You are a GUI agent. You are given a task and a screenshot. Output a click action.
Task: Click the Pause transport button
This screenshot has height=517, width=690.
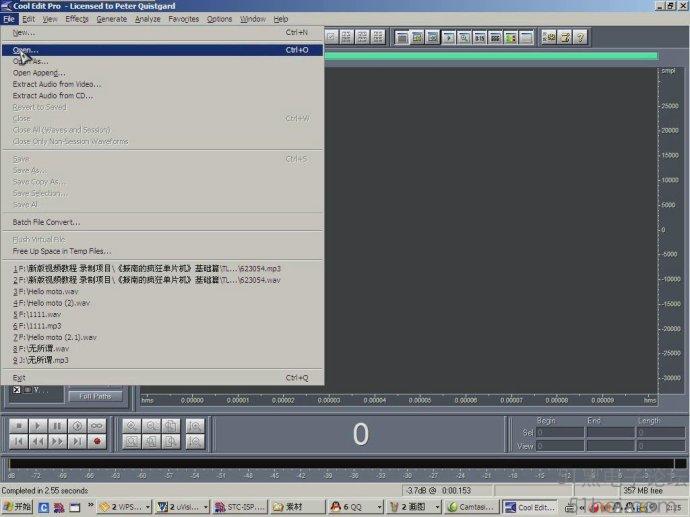[57, 425]
